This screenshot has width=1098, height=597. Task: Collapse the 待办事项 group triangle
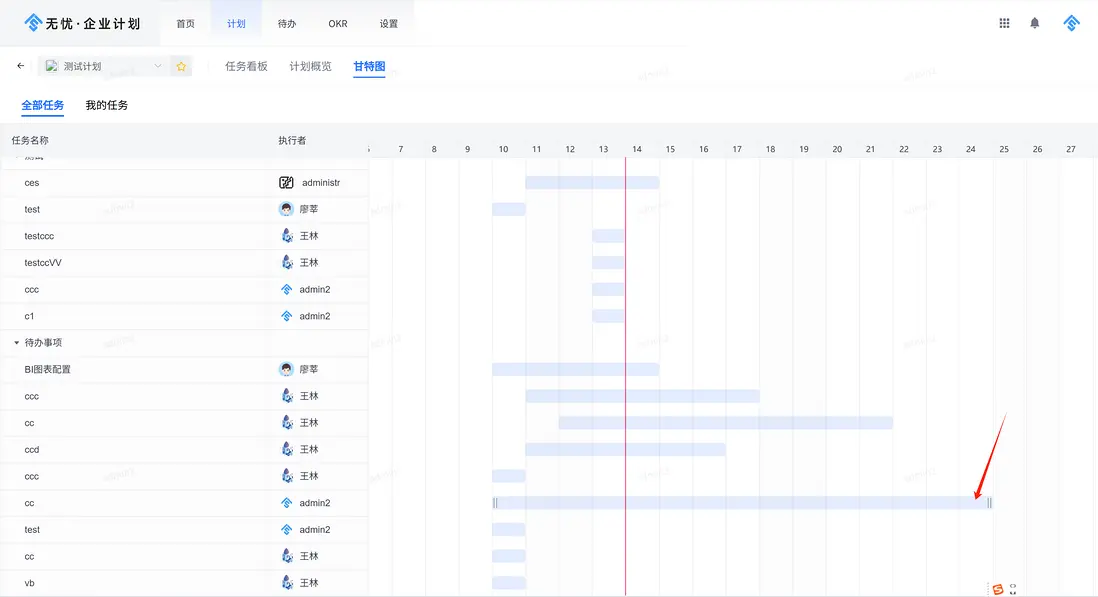(x=16, y=343)
